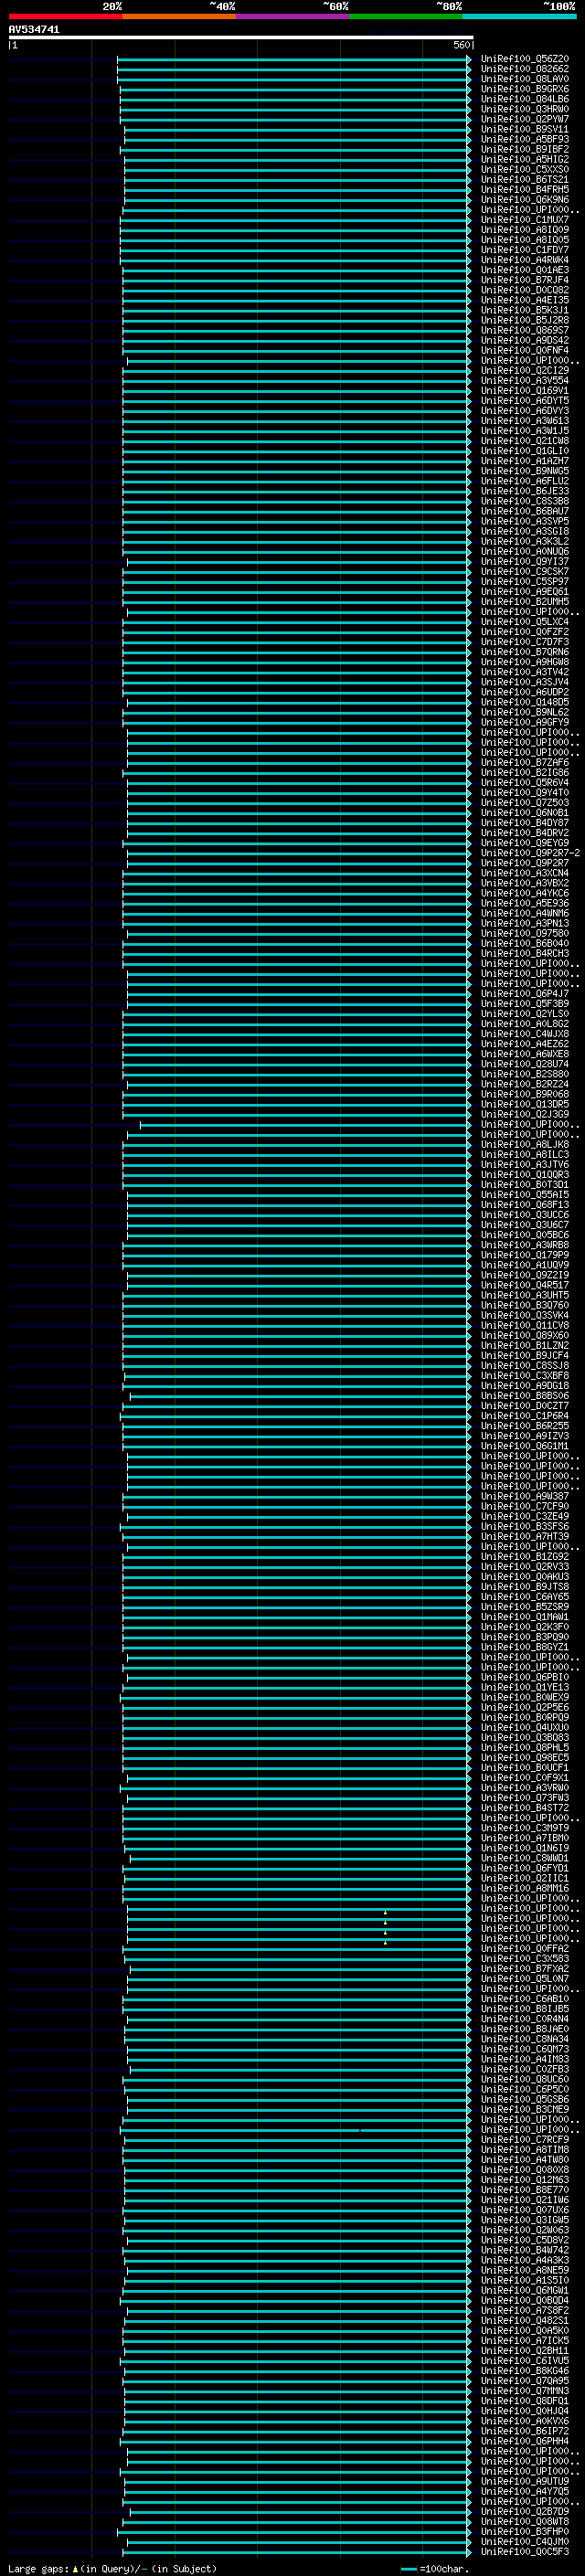Image resolution: width=585 pixels, height=2576 pixels.
Task: Select hit UniRef100_Q9P2R7-2
Action: click(x=530, y=853)
